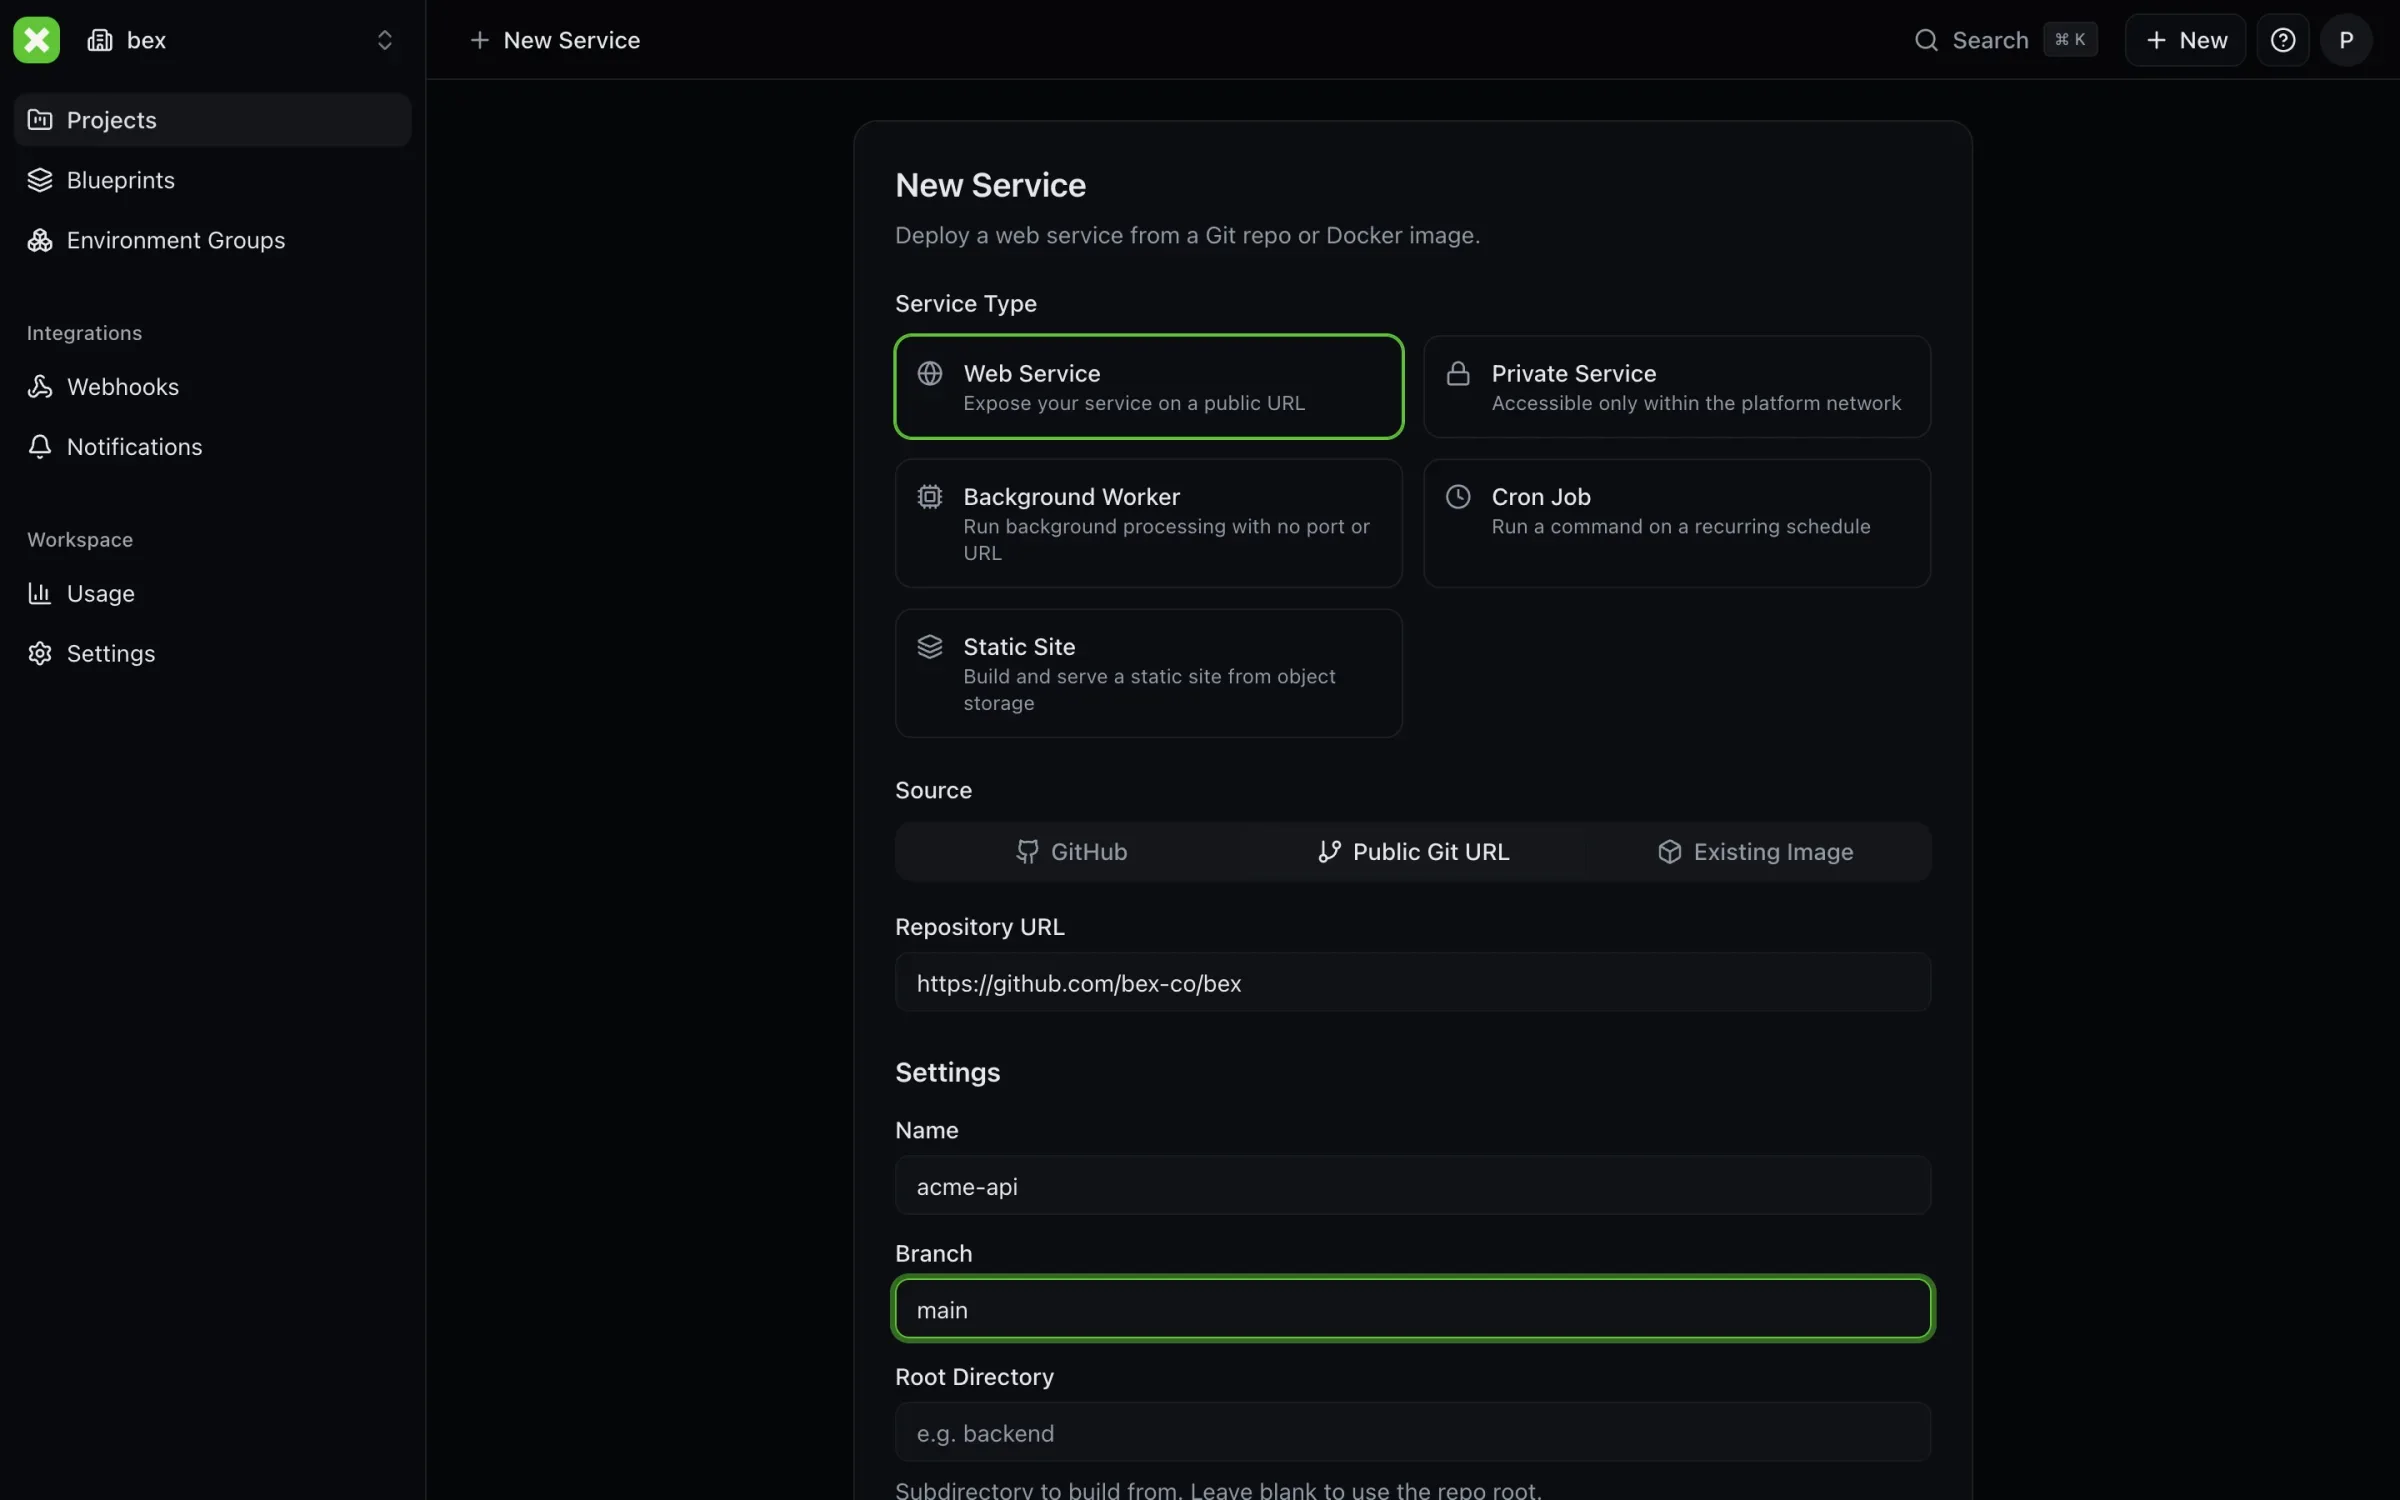Choose the Cron Job service type
Image resolution: width=2400 pixels, height=1500 pixels.
coord(1677,523)
